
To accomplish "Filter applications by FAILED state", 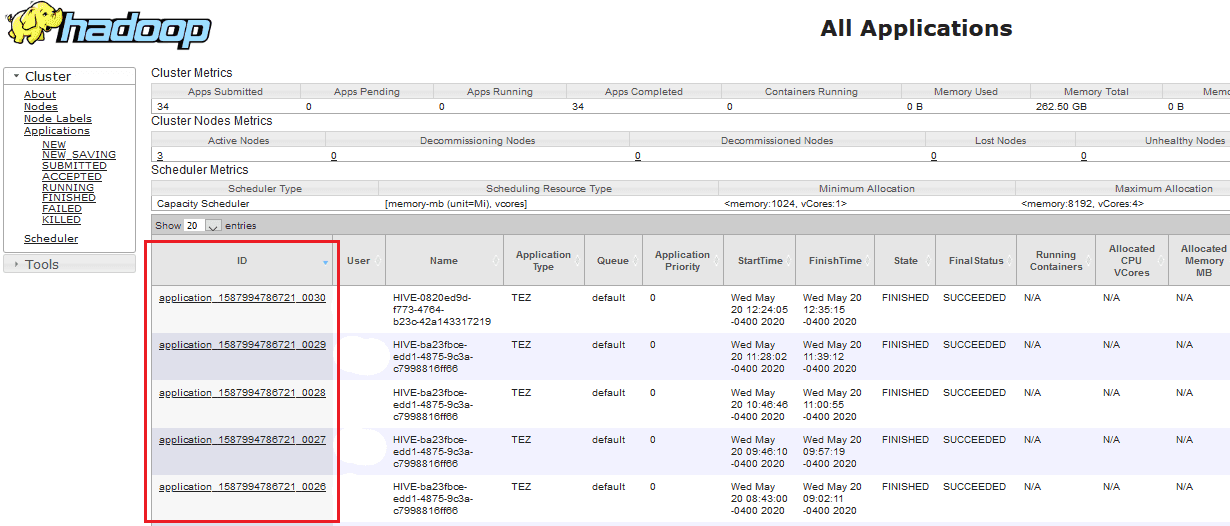I will (62, 209).
